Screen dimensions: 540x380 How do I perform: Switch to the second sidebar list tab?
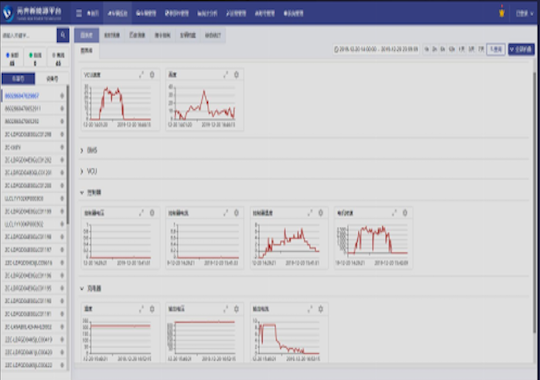(x=52, y=79)
